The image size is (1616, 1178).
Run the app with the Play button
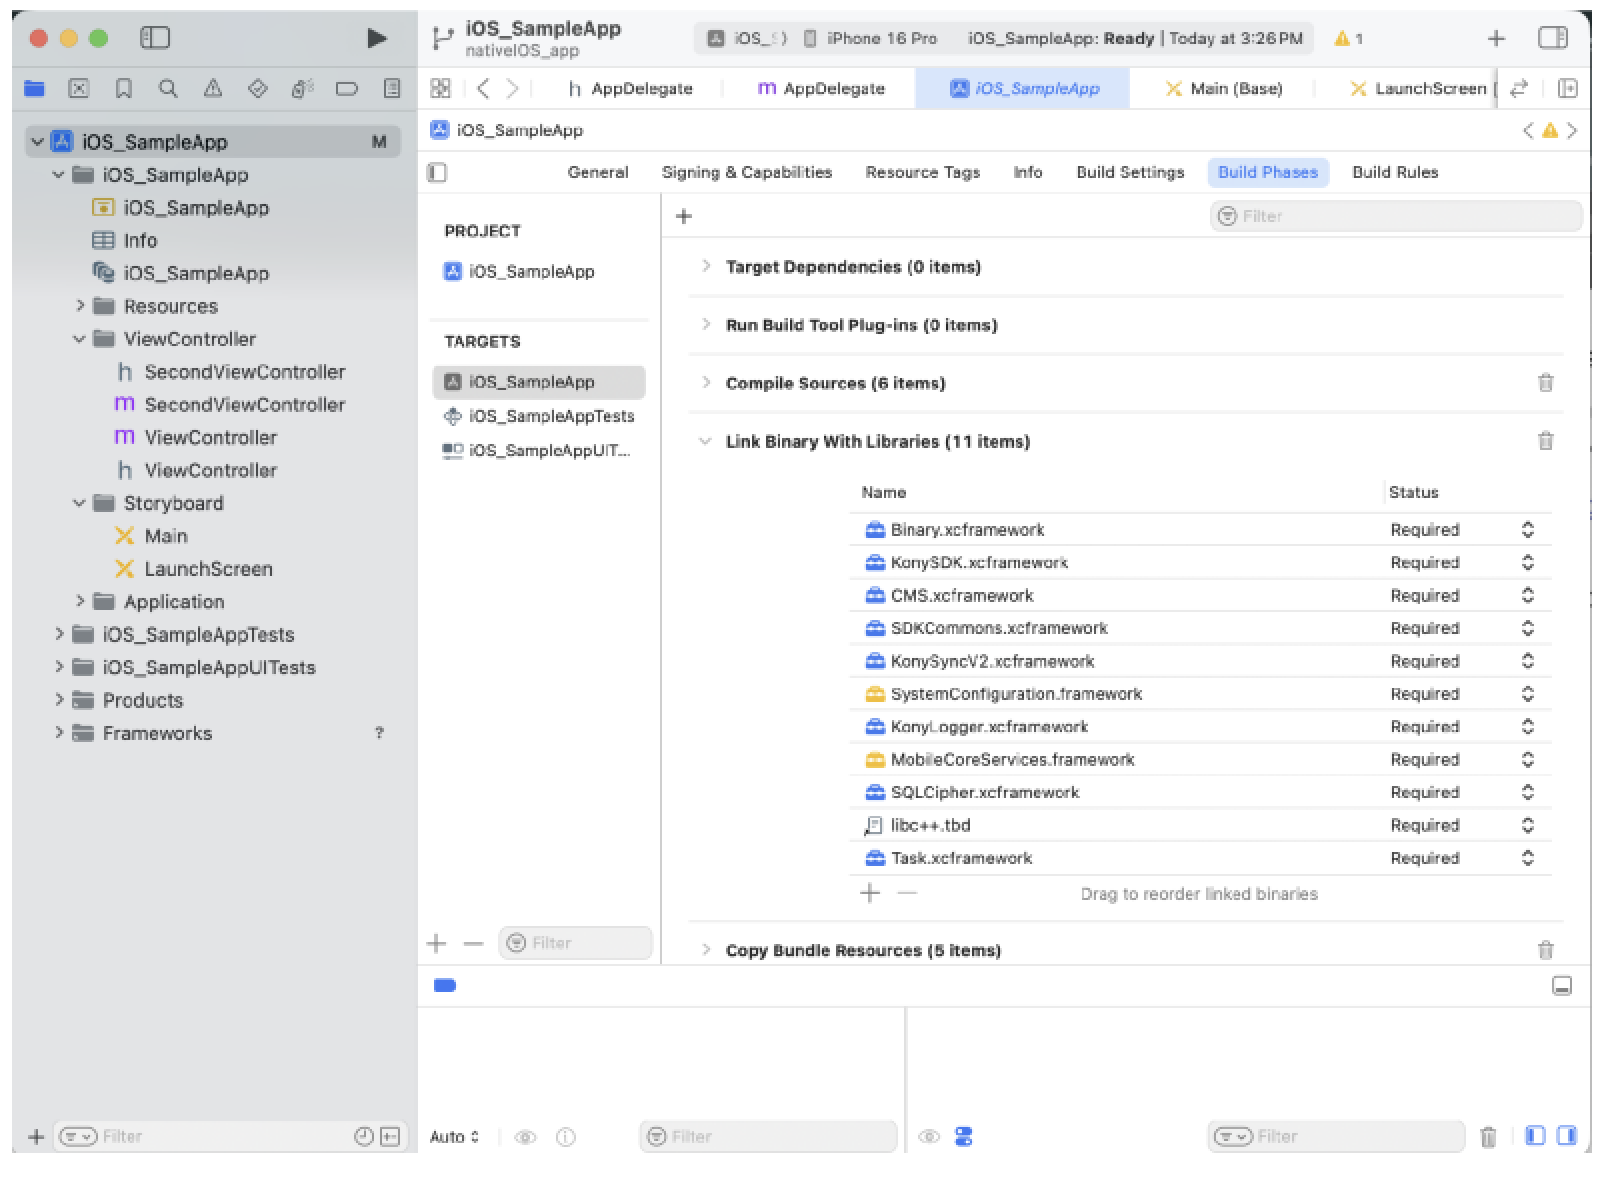point(376,38)
